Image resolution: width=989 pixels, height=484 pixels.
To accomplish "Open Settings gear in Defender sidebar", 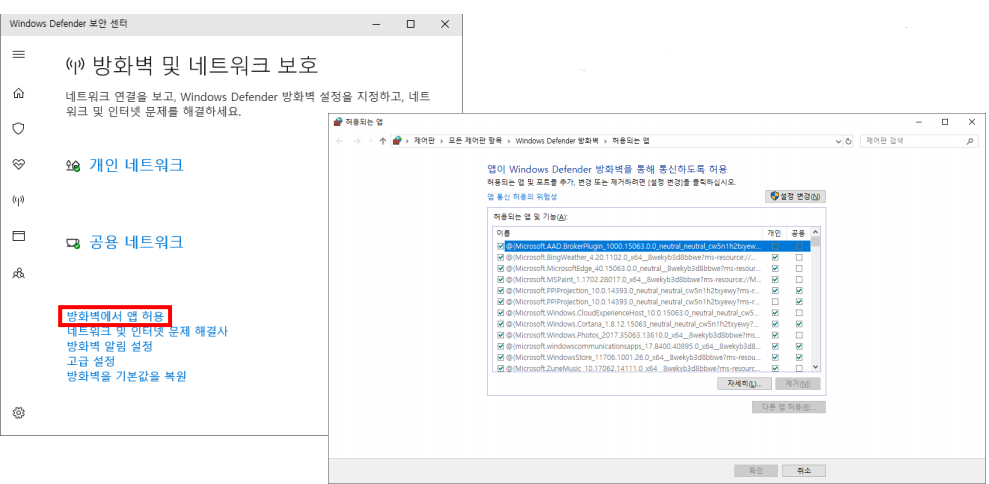I will point(18,412).
